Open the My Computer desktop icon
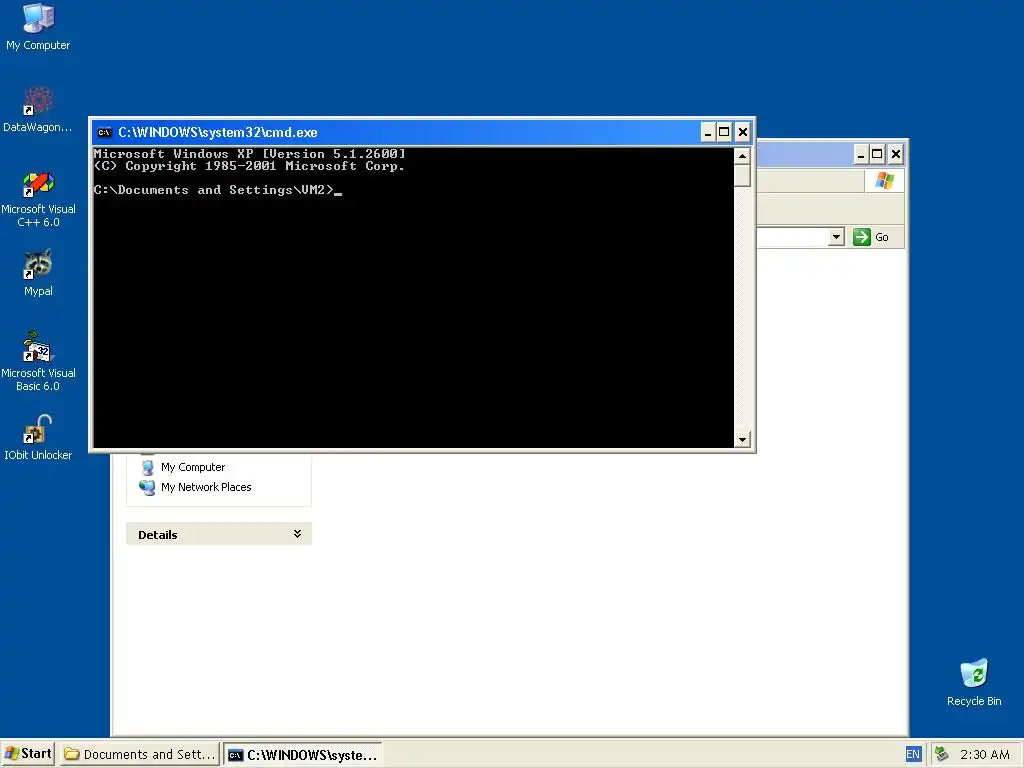 [38, 26]
